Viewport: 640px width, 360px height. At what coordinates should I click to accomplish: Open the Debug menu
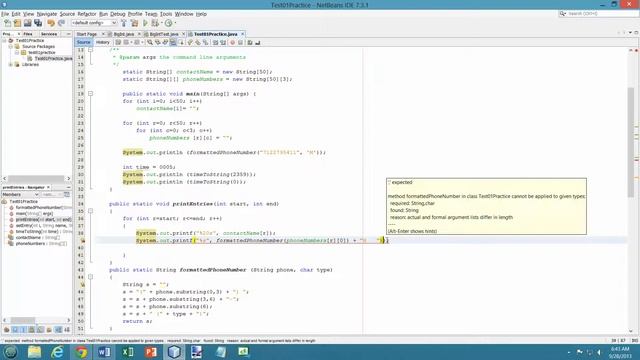[x=118, y=14]
